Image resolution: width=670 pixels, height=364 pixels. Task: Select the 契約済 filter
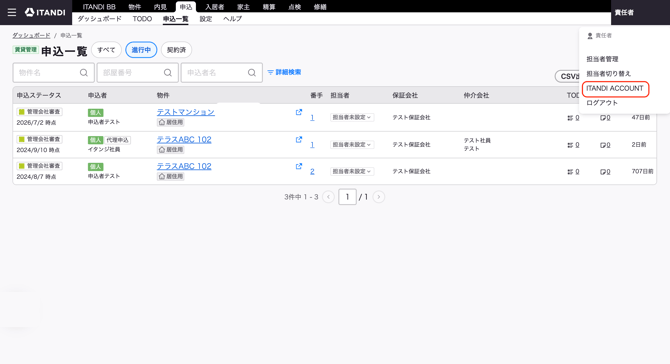tap(176, 50)
